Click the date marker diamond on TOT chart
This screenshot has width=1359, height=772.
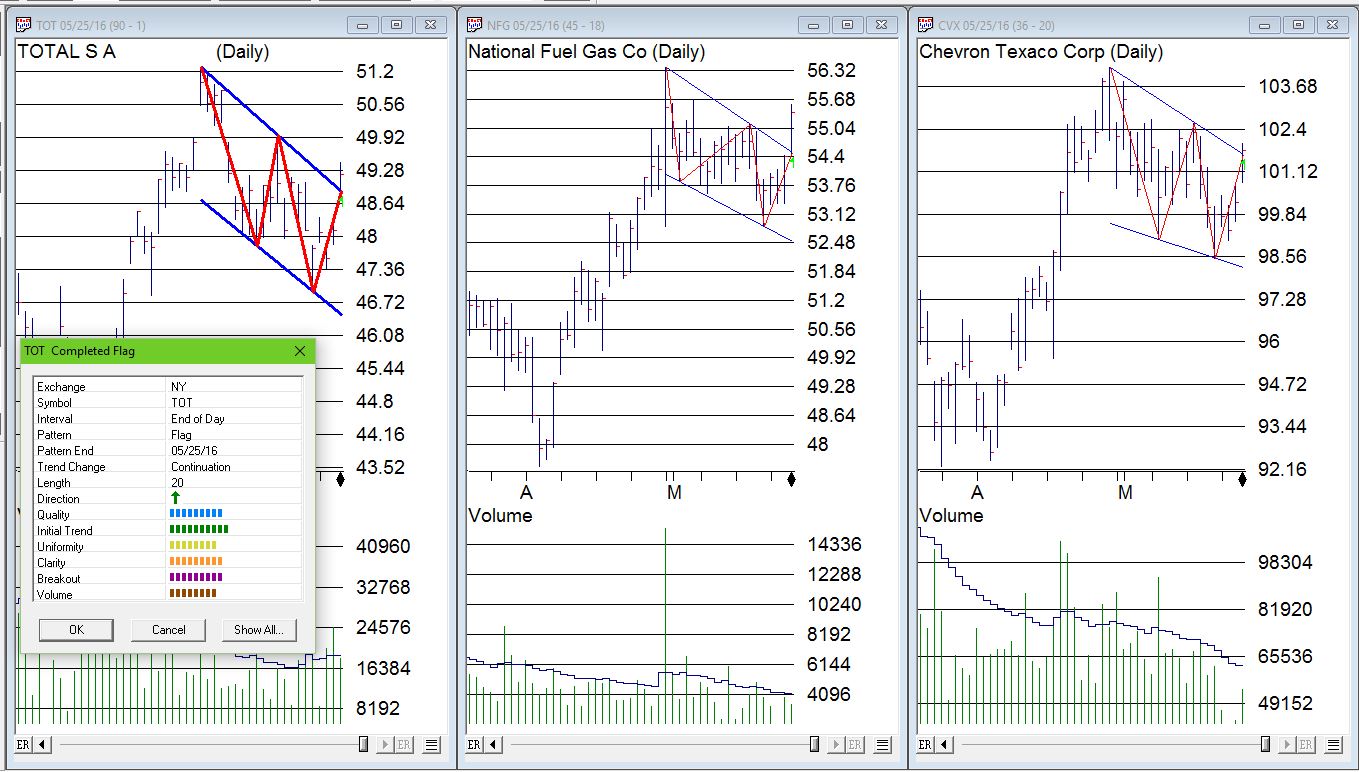(x=341, y=479)
